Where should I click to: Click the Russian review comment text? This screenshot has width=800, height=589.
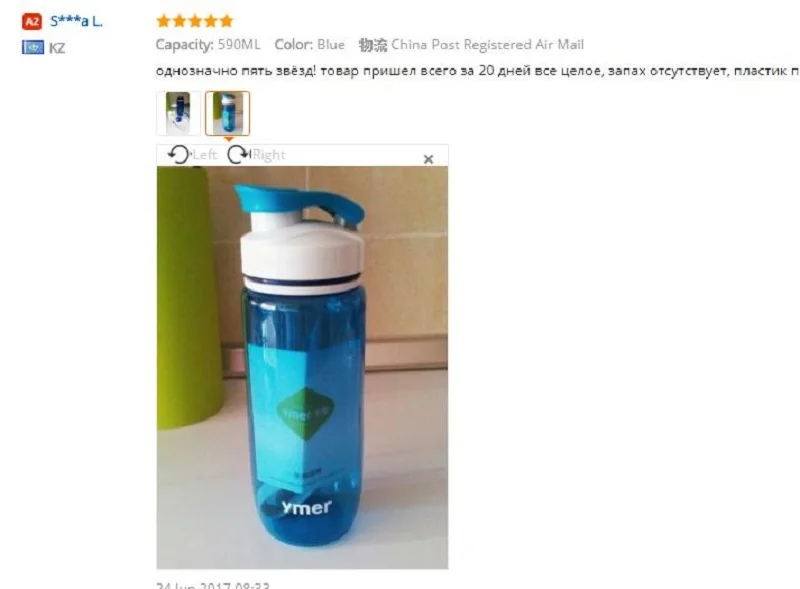coord(478,71)
